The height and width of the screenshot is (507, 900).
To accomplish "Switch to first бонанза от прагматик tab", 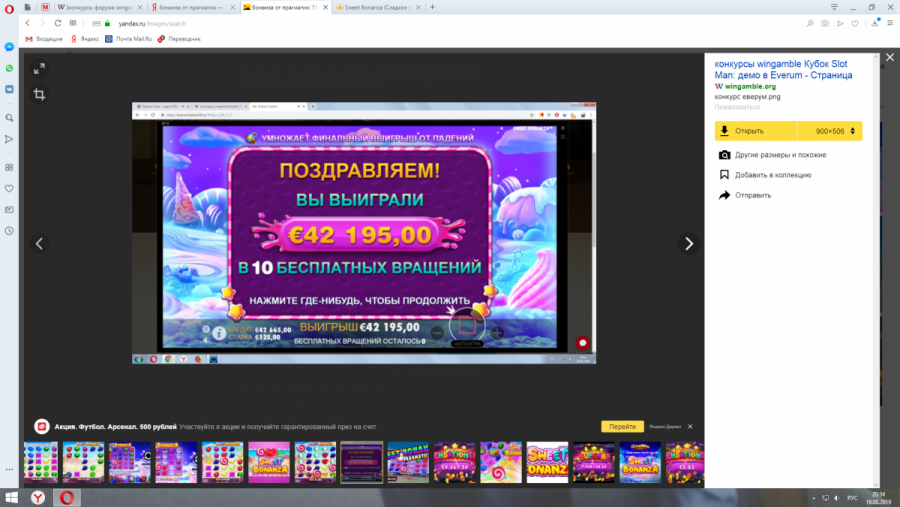I will (x=192, y=7).
